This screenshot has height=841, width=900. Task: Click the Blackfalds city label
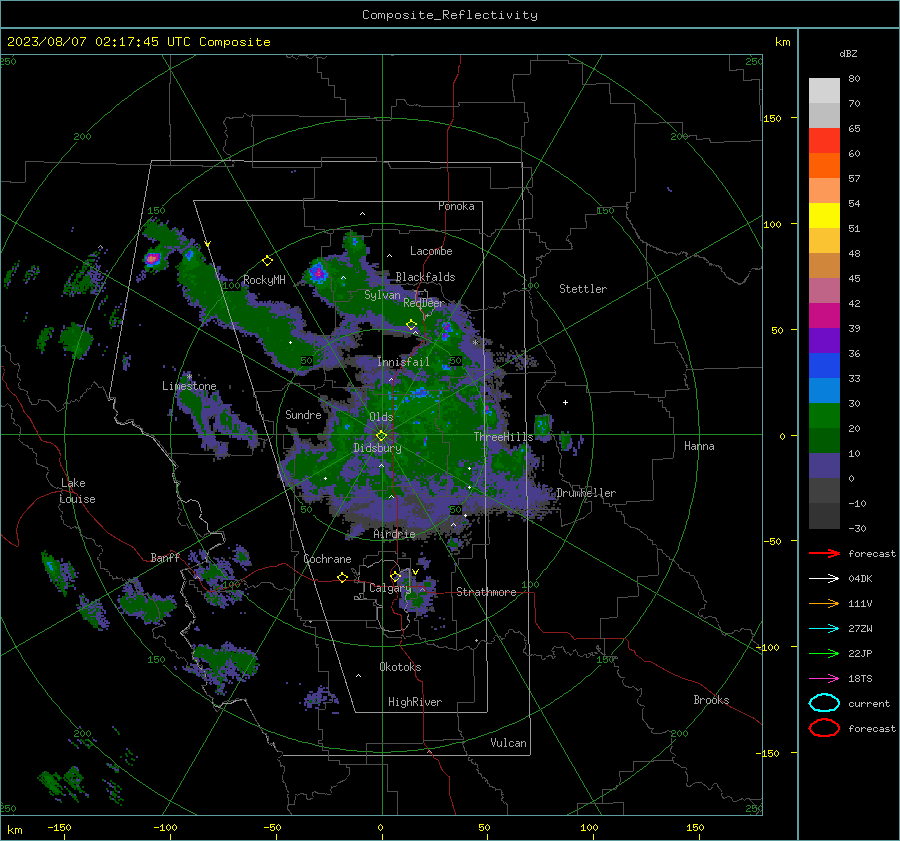425,277
